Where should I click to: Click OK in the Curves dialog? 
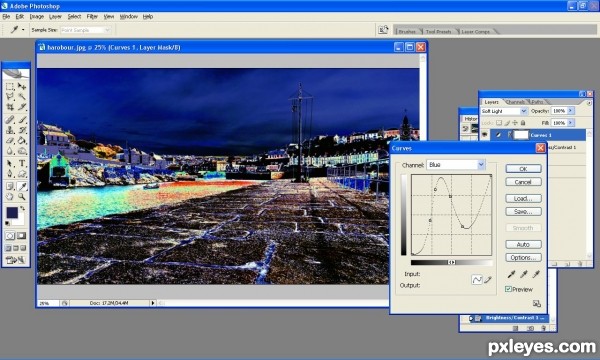click(523, 169)
